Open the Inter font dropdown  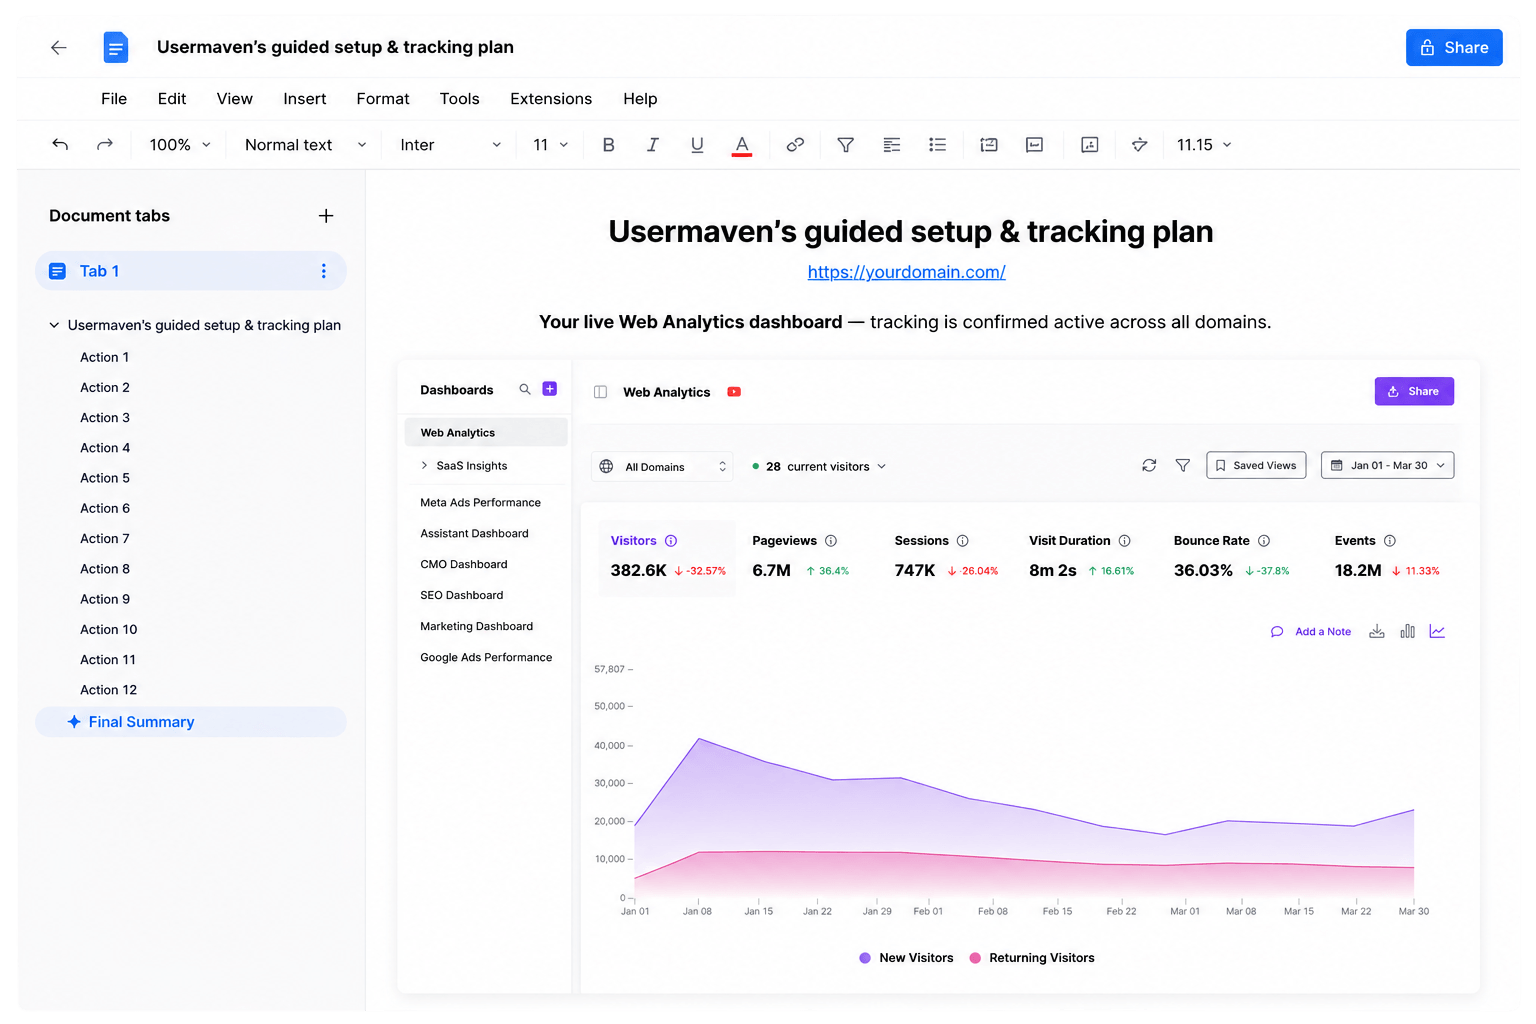click(x=450, y=145)
